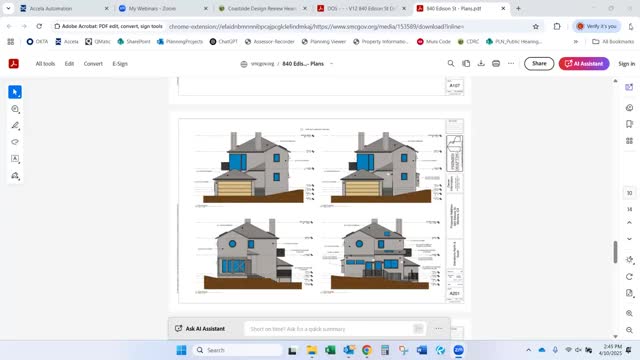Click the AI assistant question input
The height and width of the screenshot is (360, 640).
335,329
